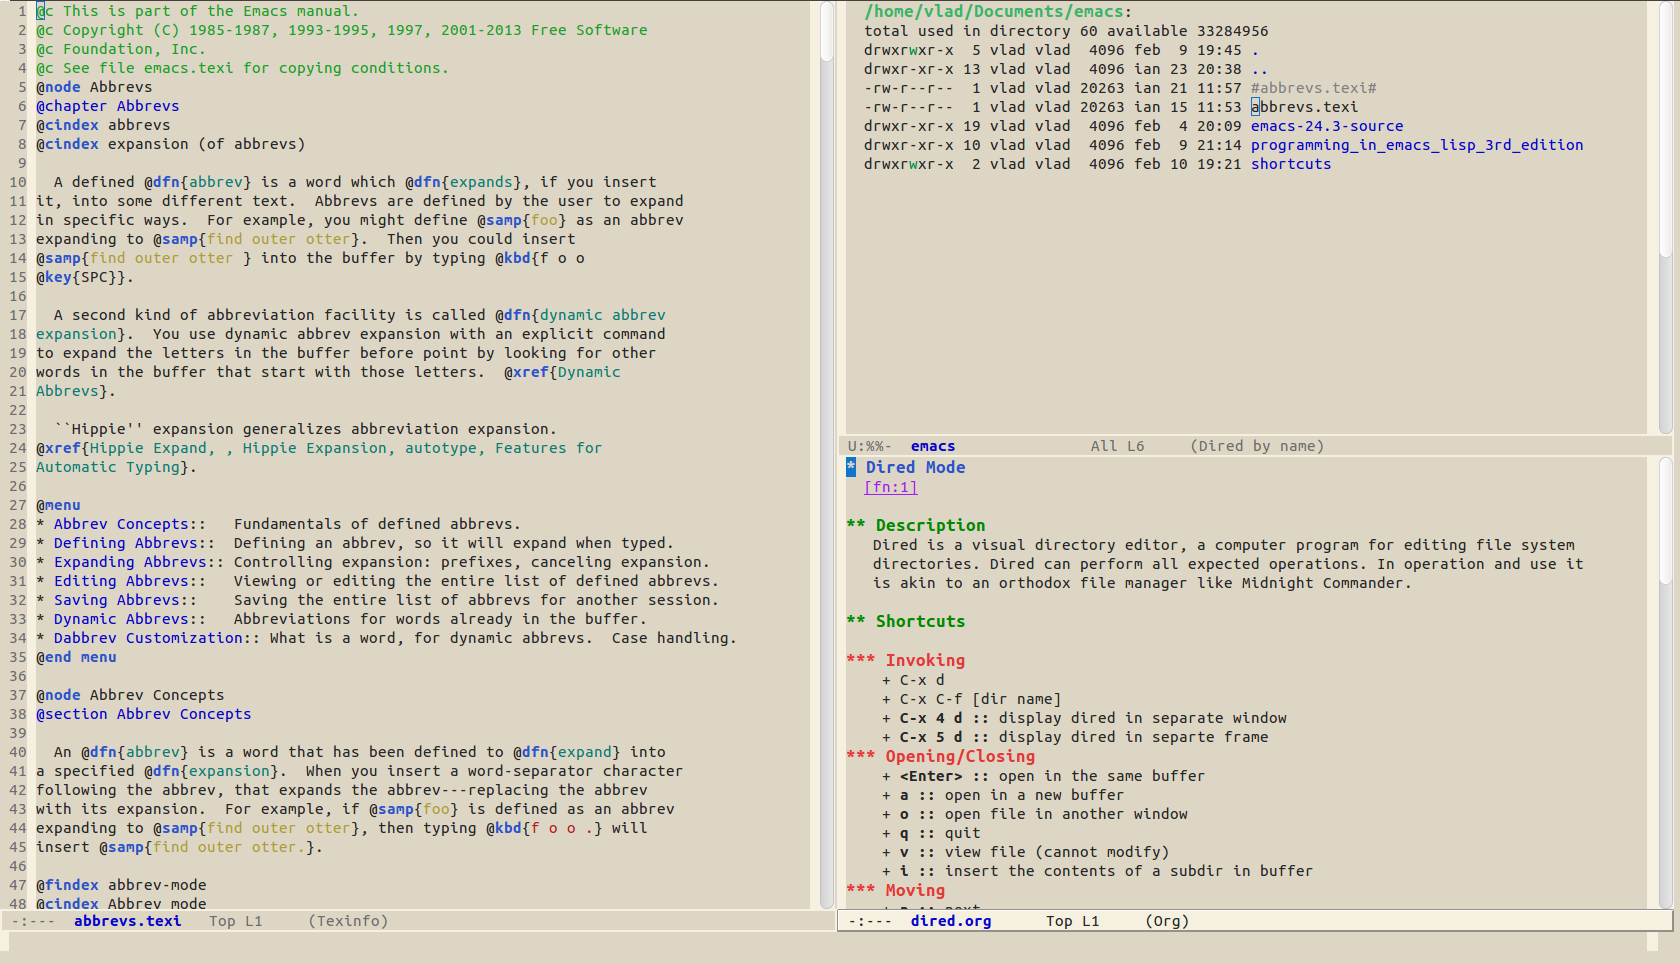Toggle the Dired Mode org heading star

click(851, 467)
